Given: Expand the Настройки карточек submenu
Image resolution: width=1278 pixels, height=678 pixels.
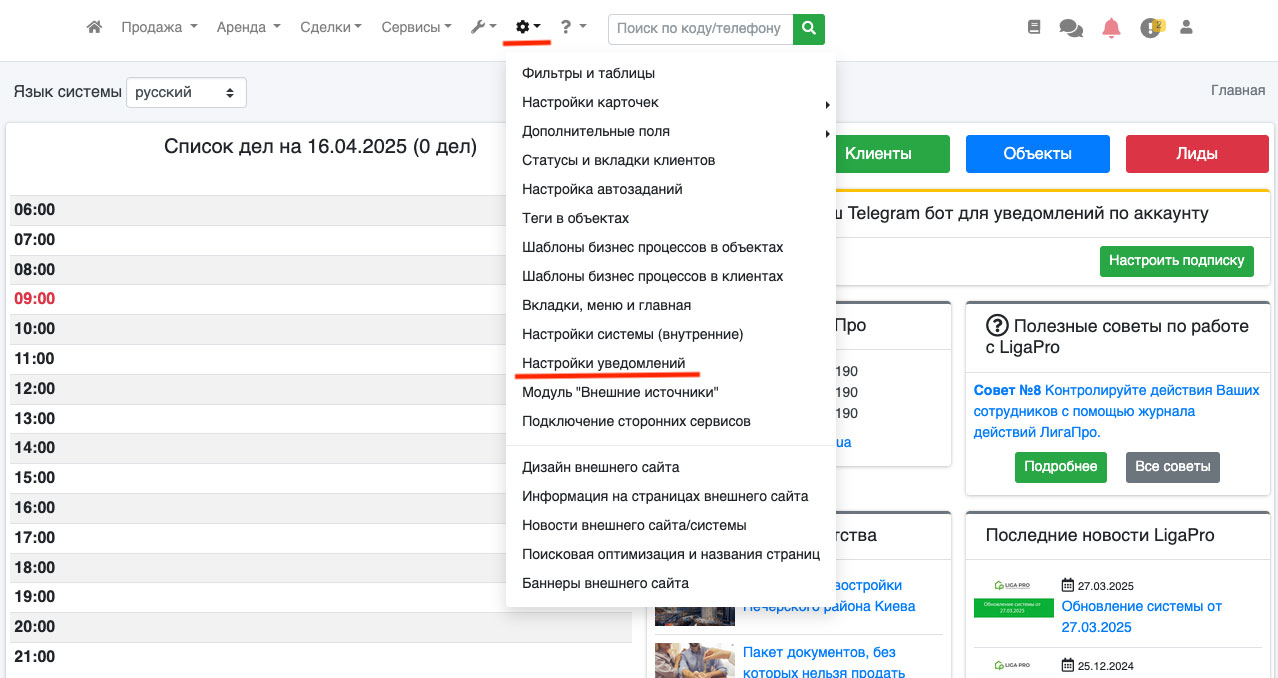Looking at the screenshot, I should (590, 102).
